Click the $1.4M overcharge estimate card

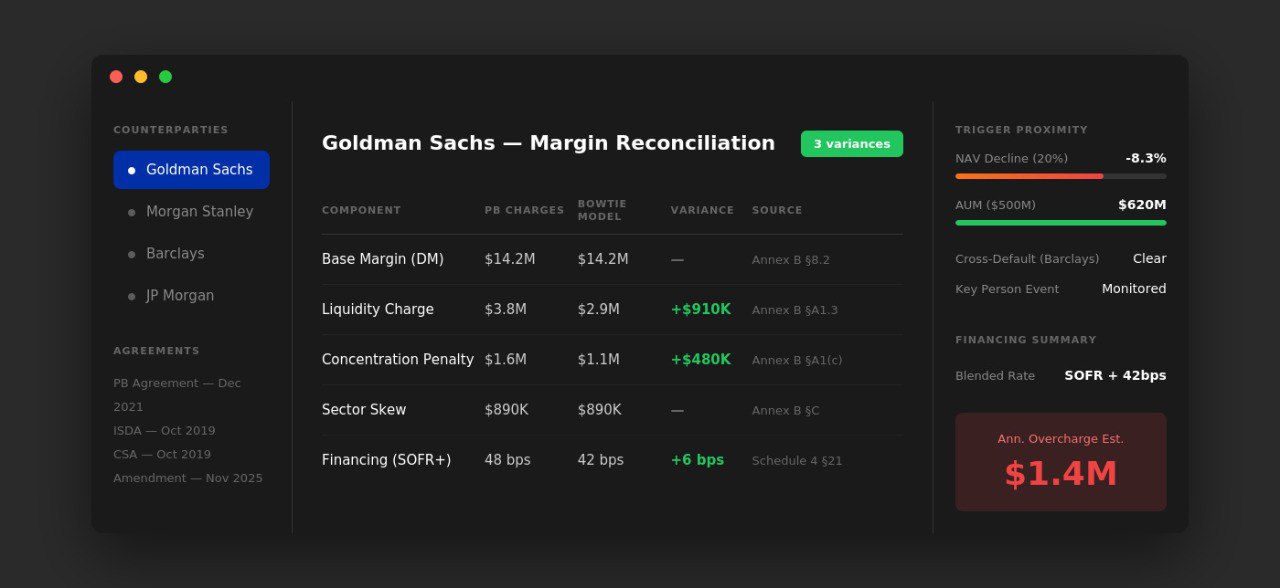tap(1060, 462)
